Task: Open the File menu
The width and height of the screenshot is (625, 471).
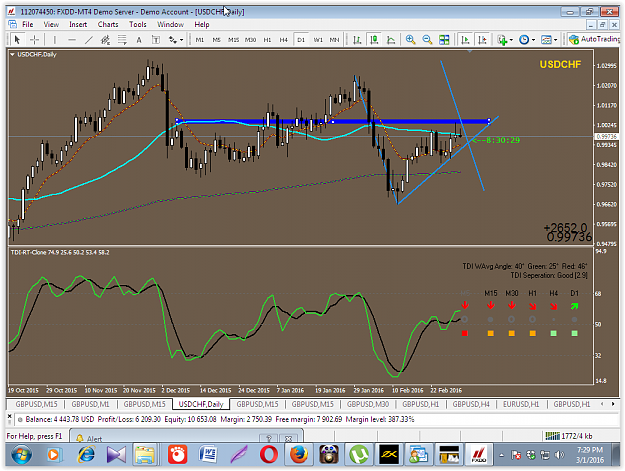Action: [28, 24]
